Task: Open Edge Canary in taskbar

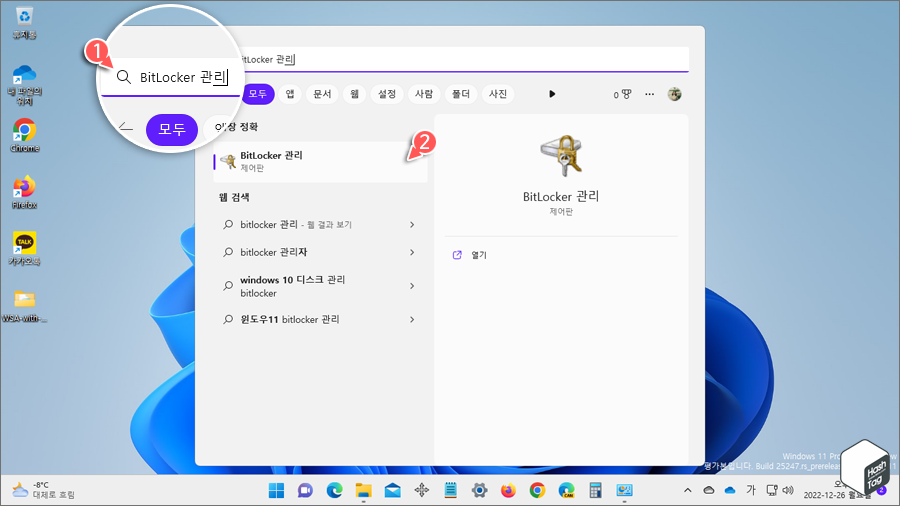Action: click(x=567, y=491)
